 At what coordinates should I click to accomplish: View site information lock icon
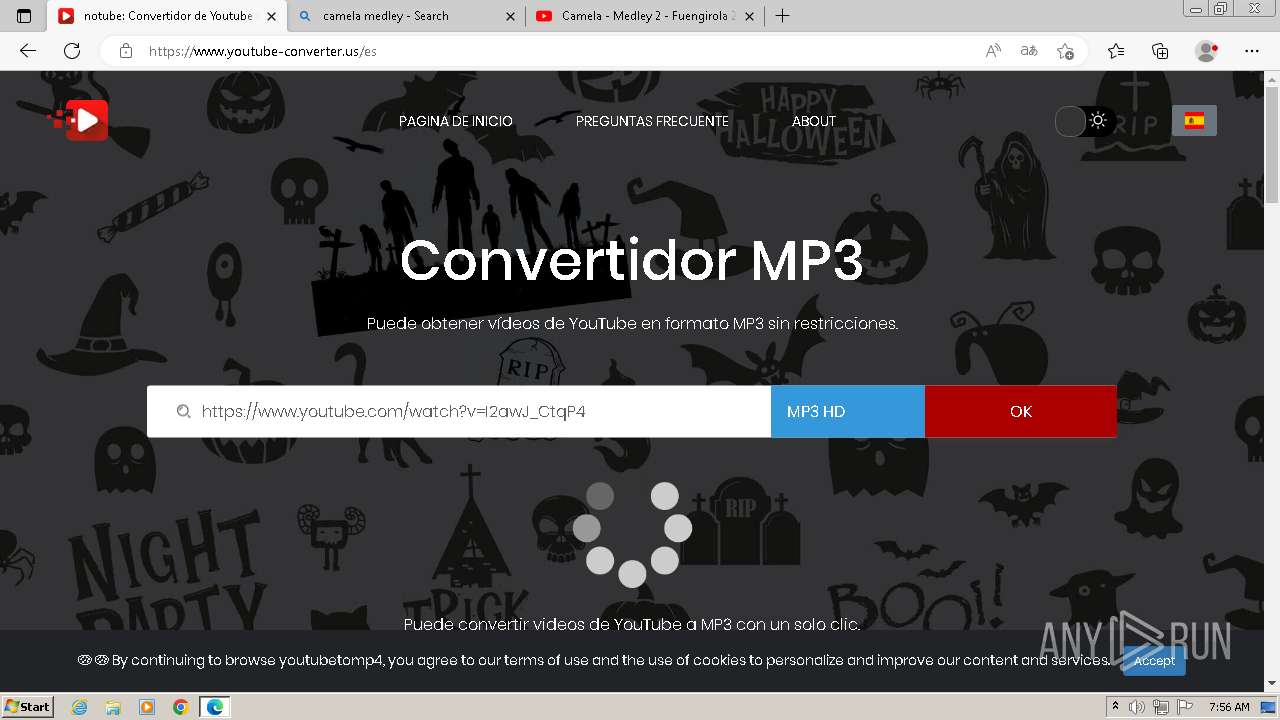click(126, 51)
